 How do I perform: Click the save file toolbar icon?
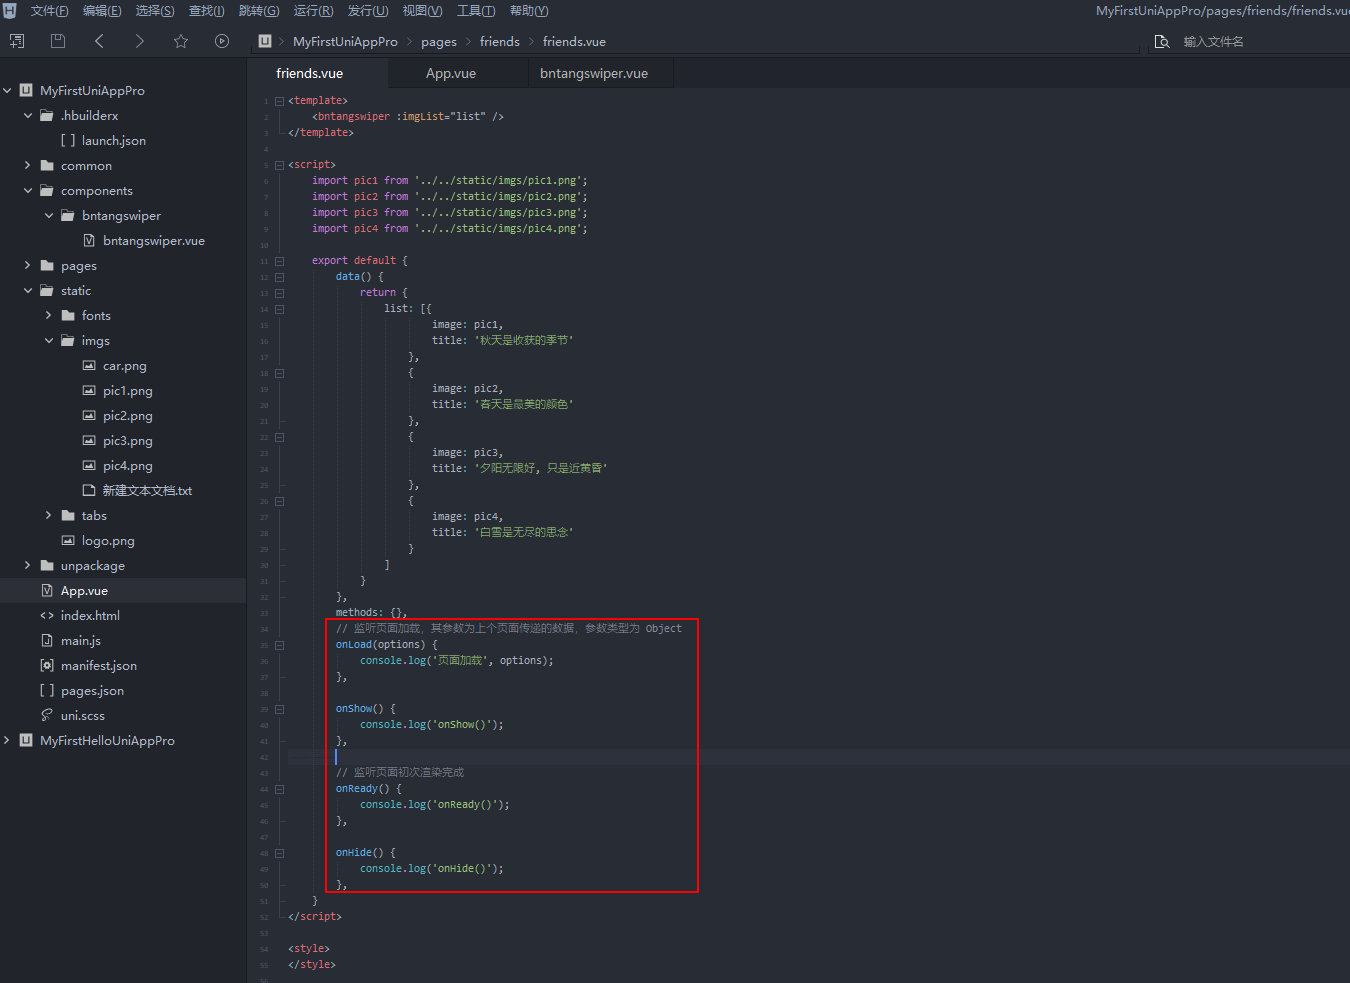coord(58,41)
